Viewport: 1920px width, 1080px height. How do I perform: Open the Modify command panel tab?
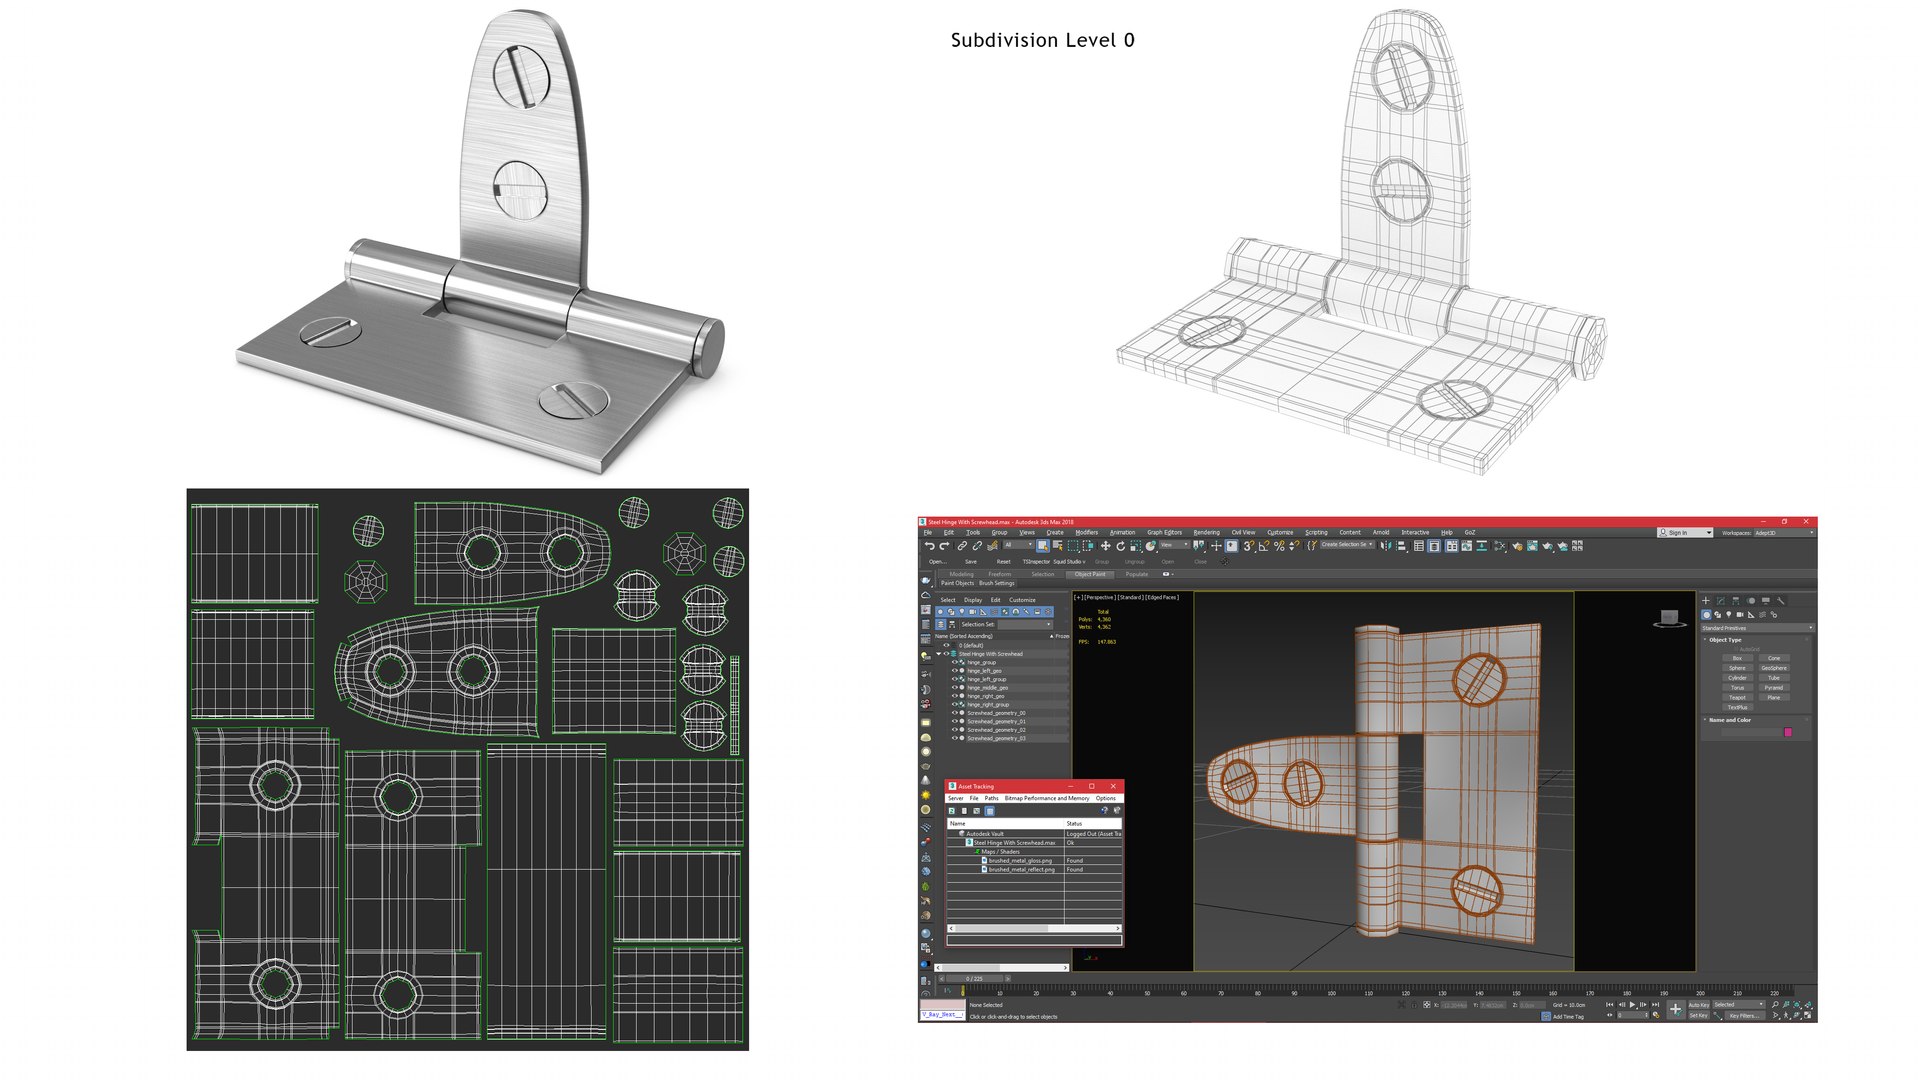[x=1721, y=601]
